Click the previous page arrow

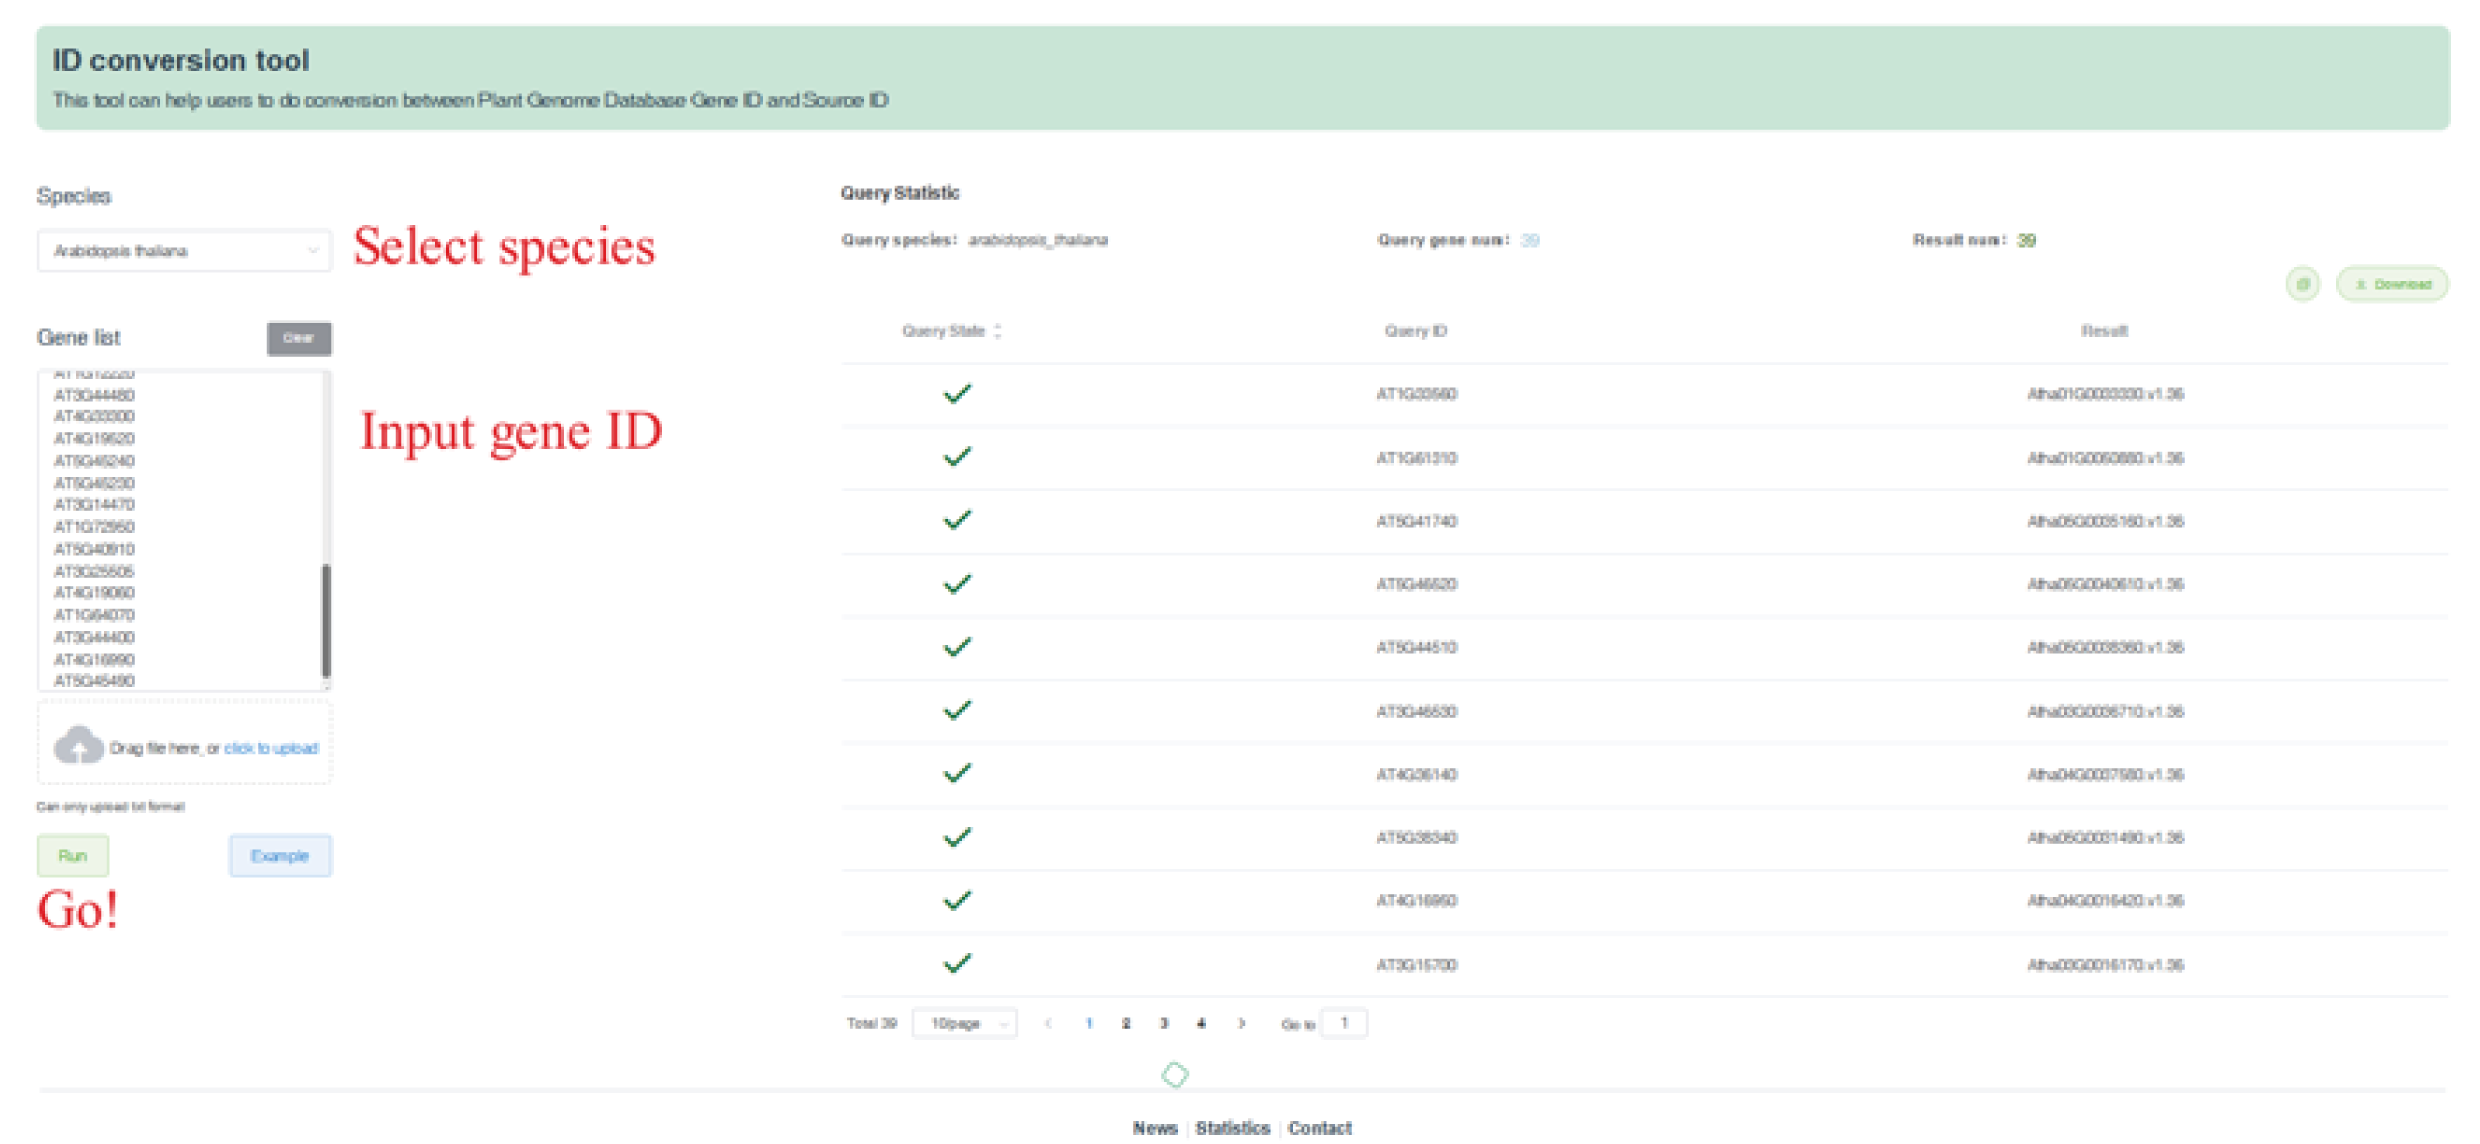pyautogui.click(x=1048, y=1023)
